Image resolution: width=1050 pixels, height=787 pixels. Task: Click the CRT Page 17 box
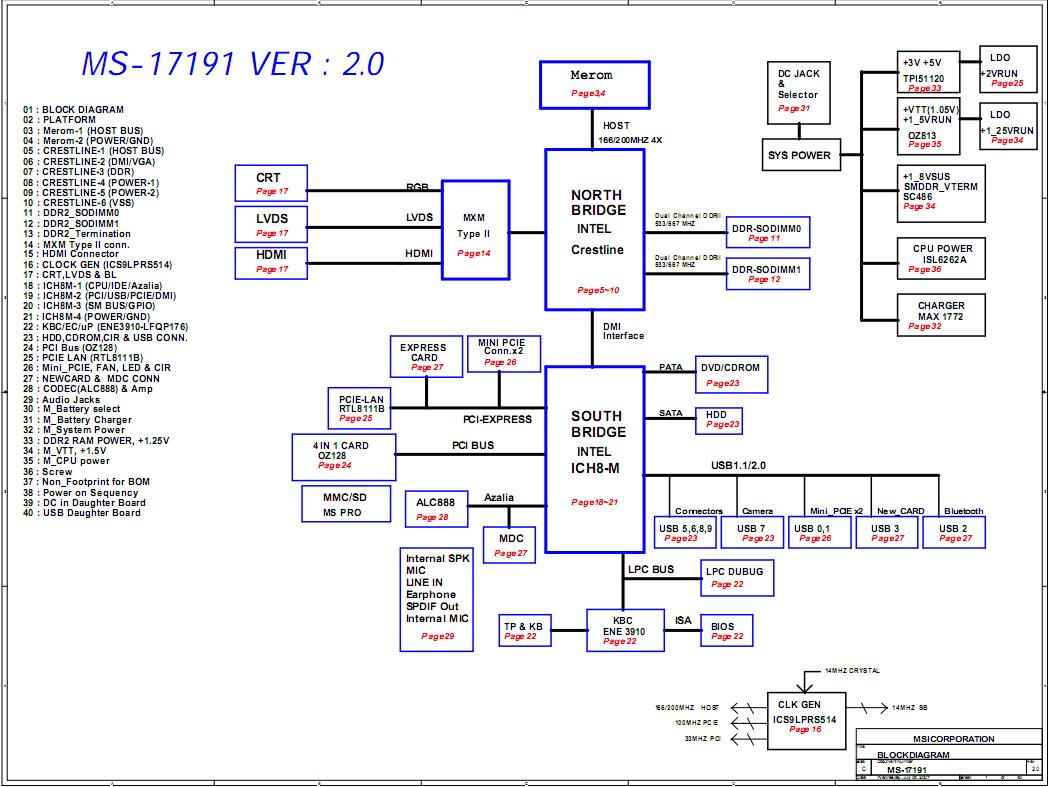[x=271, y=183]
